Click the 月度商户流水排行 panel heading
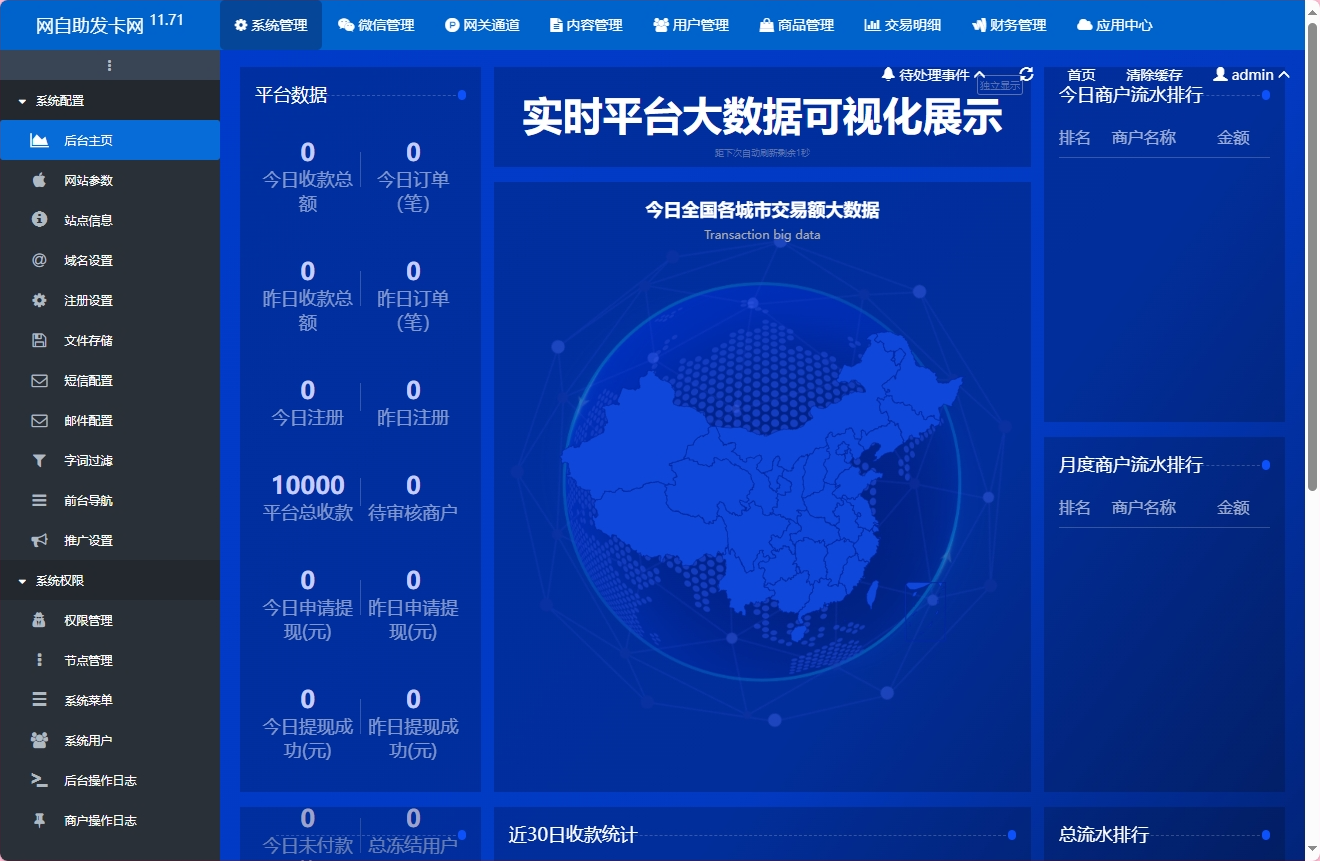Viewport: 1320px width, 861px height. pos(1131,465)
